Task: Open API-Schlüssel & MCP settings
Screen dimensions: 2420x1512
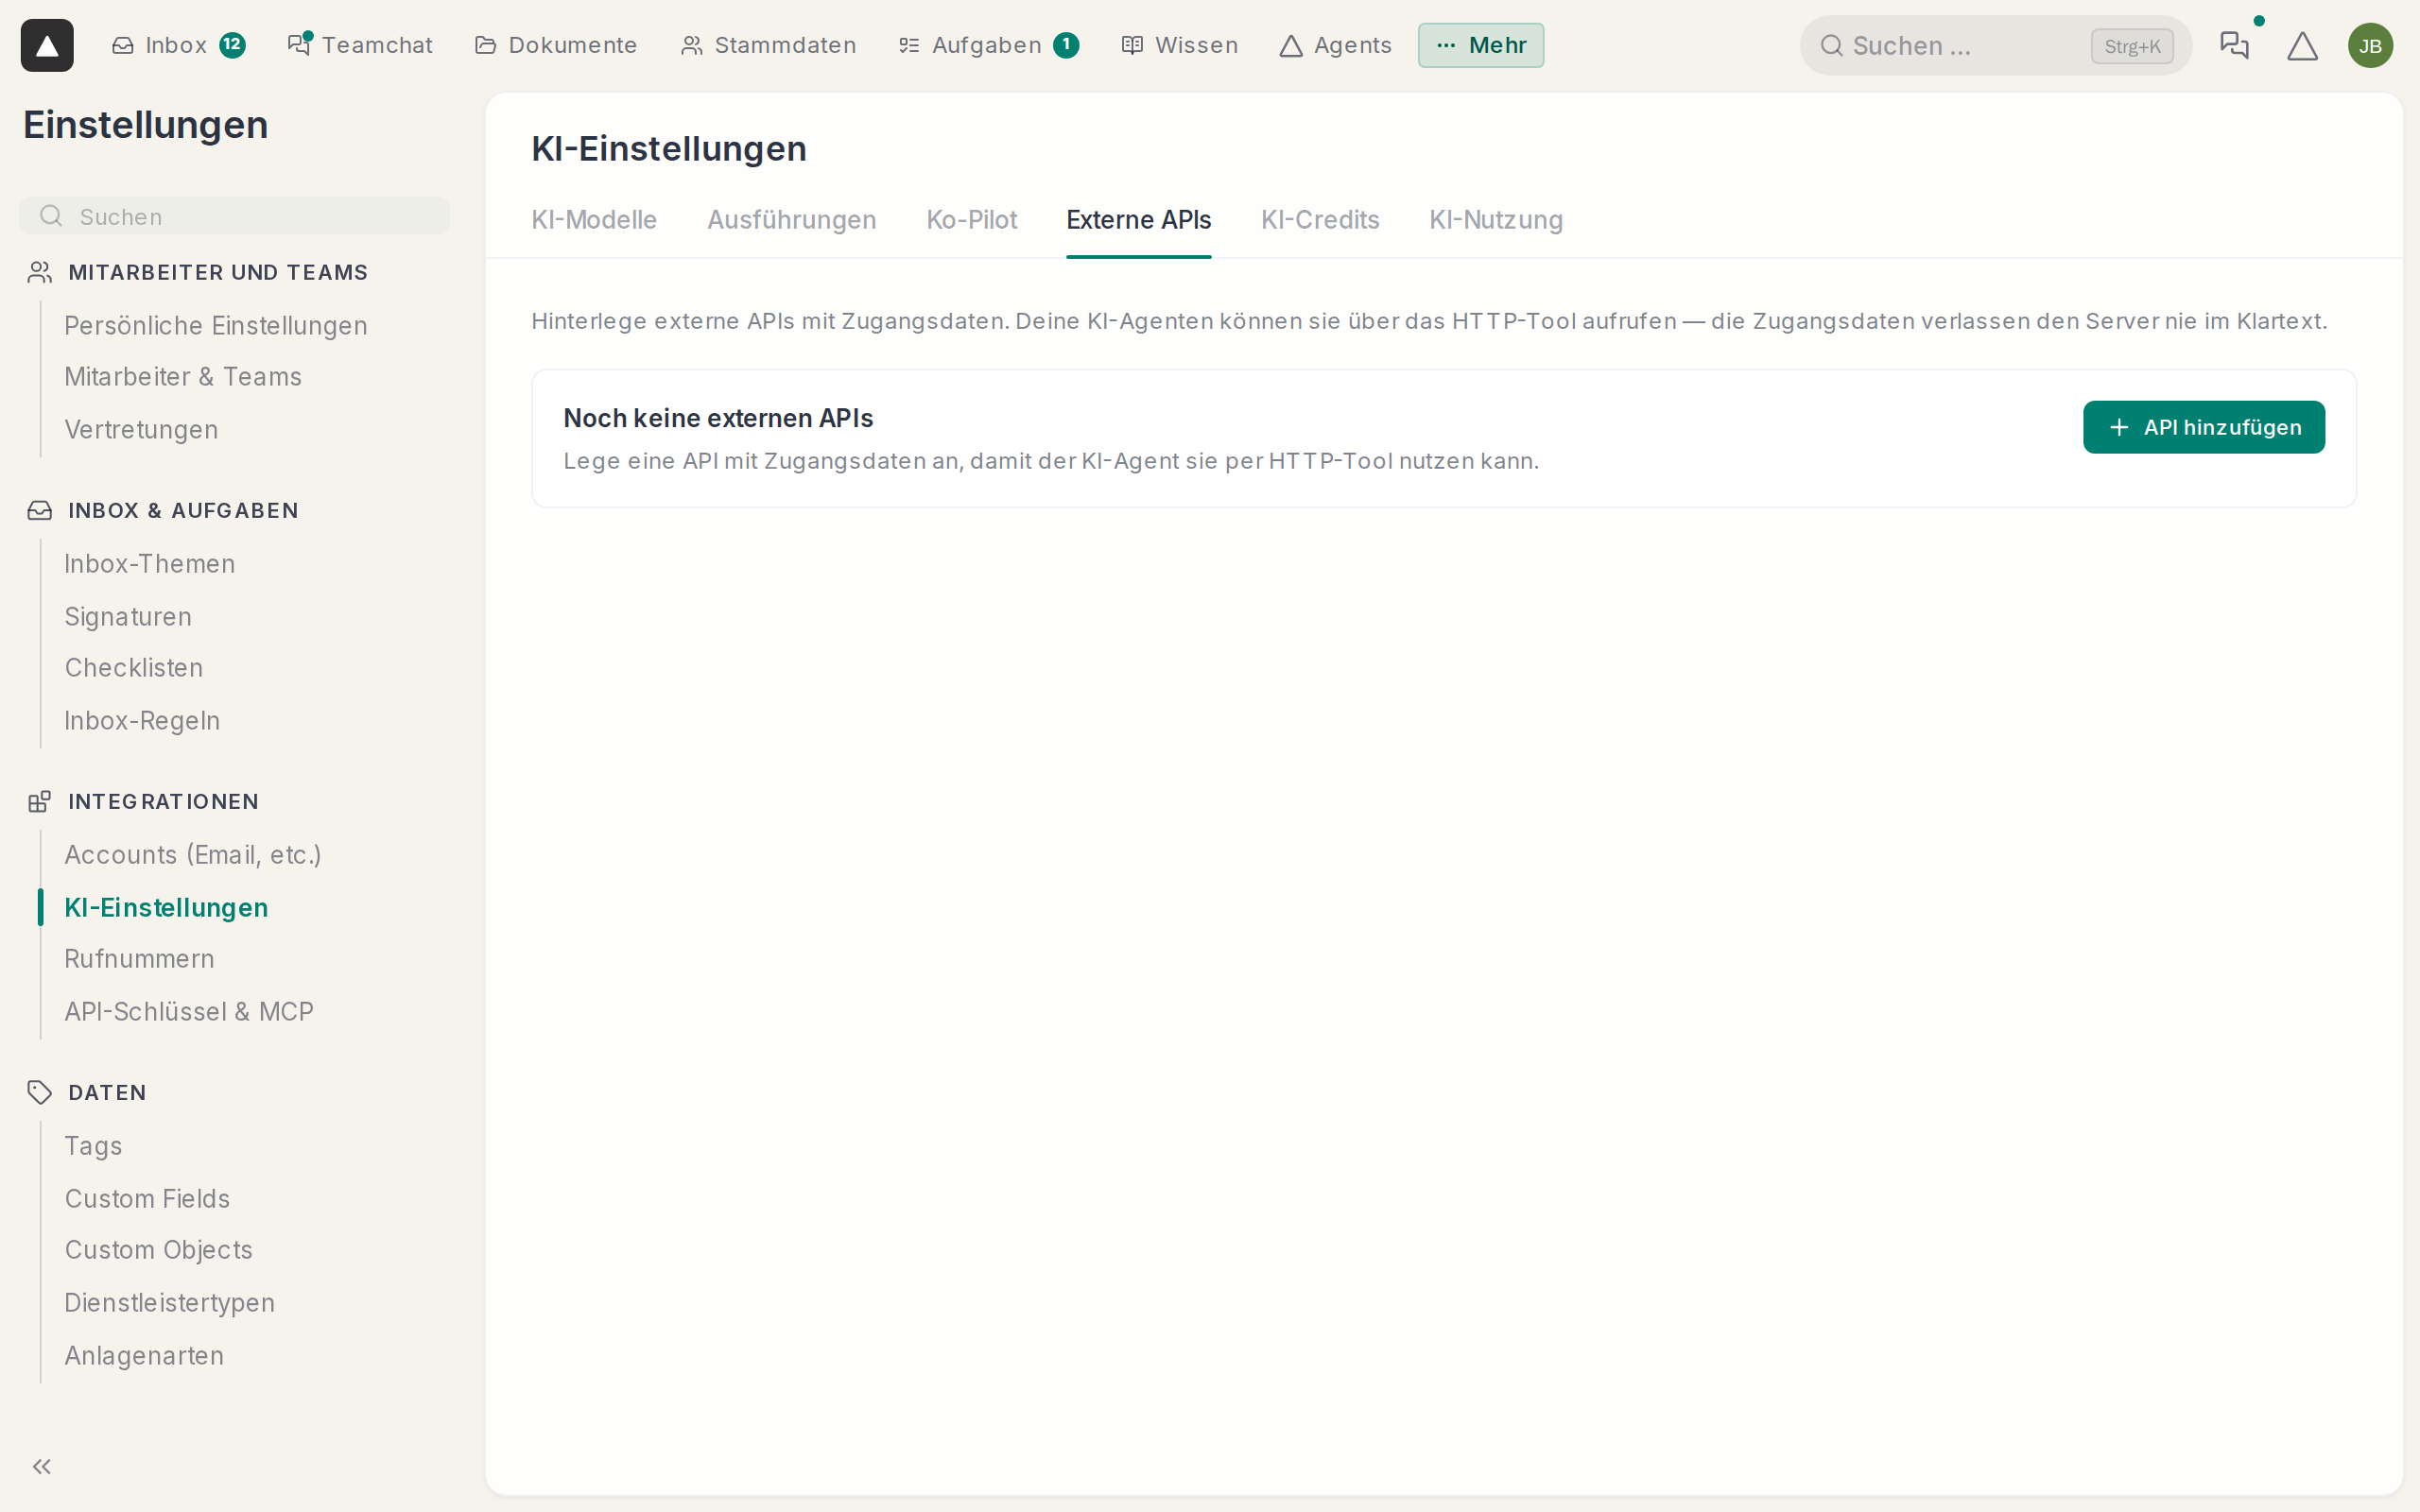Action: pyautogui.click(x=189, y=1011)
